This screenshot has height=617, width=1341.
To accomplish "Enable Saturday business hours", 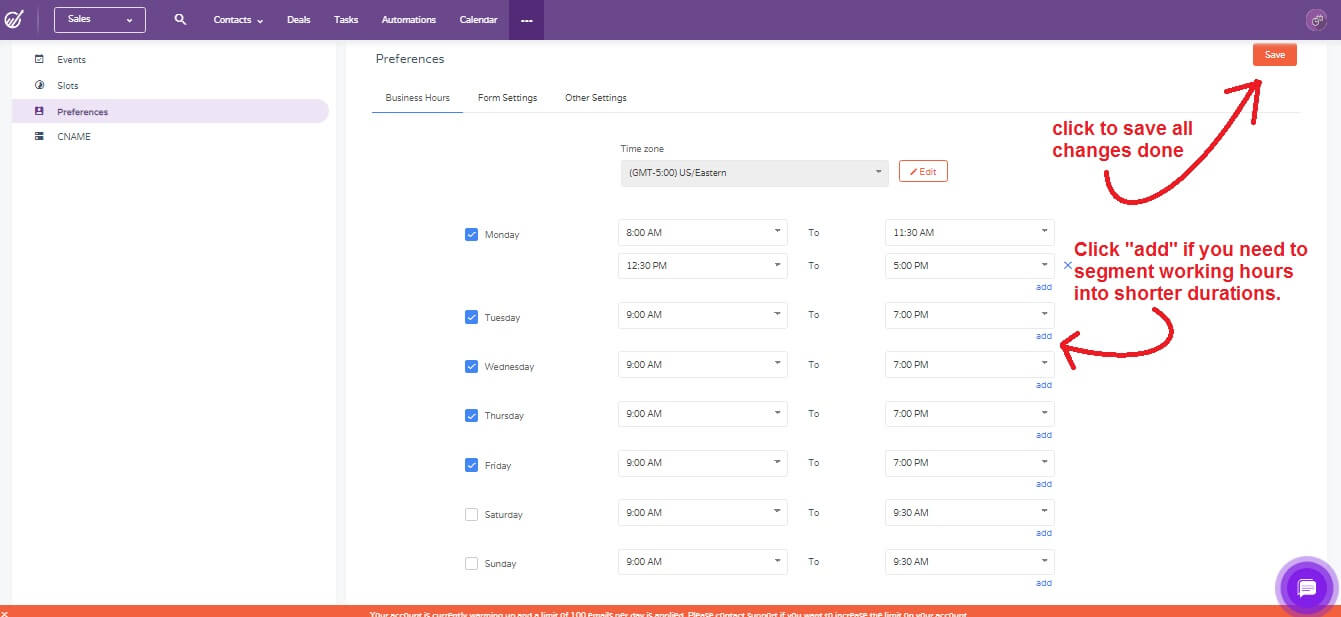I will (471, 513).
